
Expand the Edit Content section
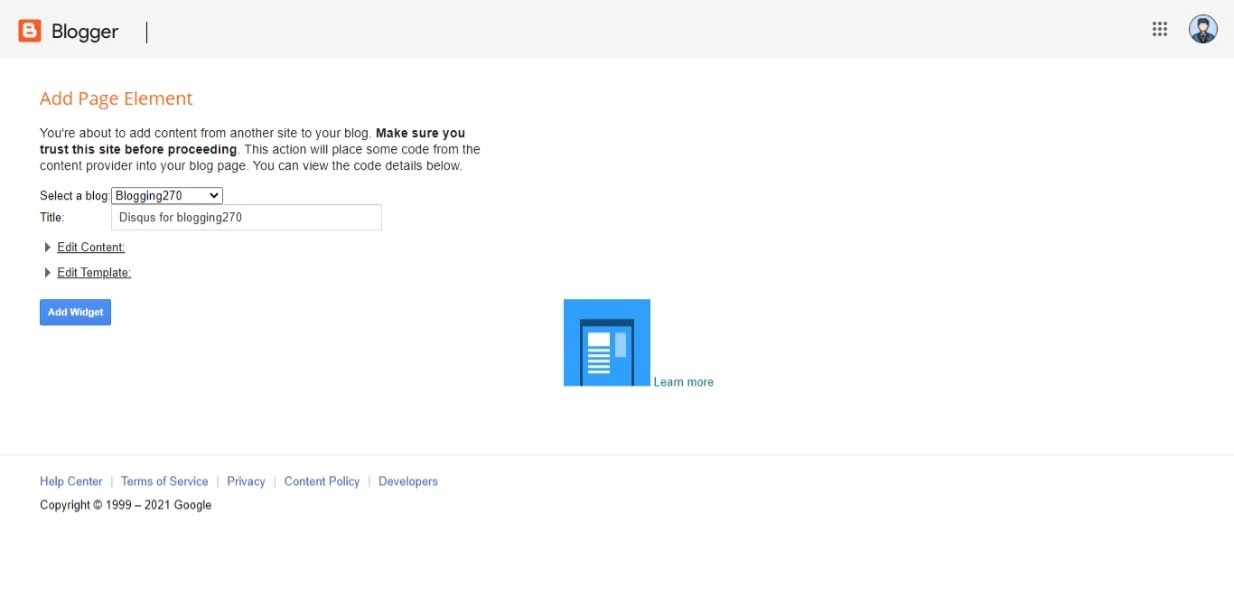(91, 247)
